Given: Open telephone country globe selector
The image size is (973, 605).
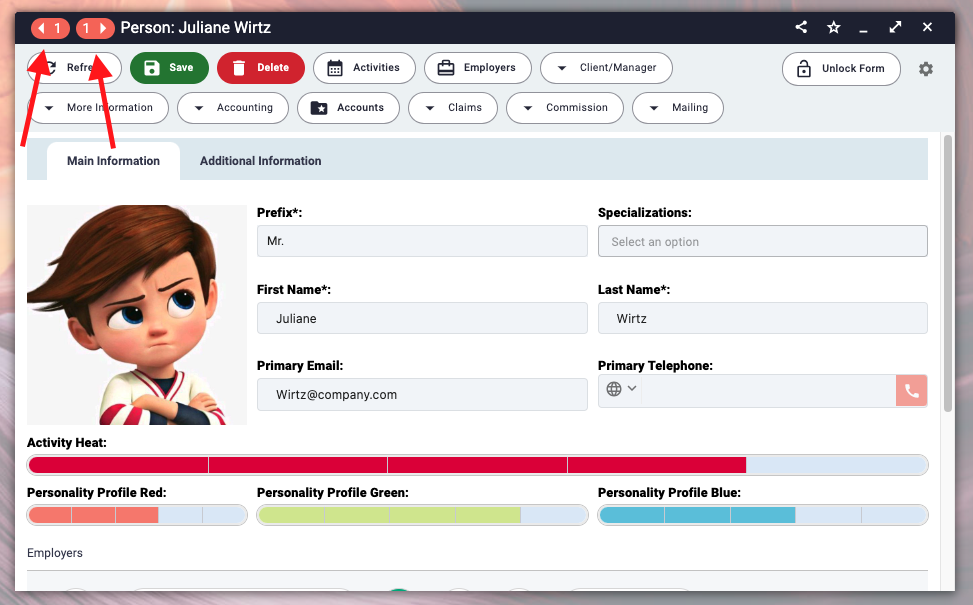Looking at the screenshot, I should (621, 389).
